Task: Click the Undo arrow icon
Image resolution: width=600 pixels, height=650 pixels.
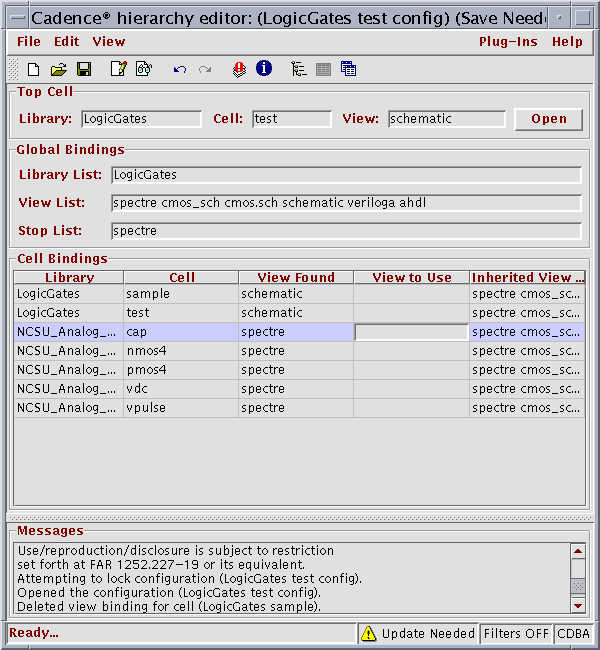Action: [180, 69]
